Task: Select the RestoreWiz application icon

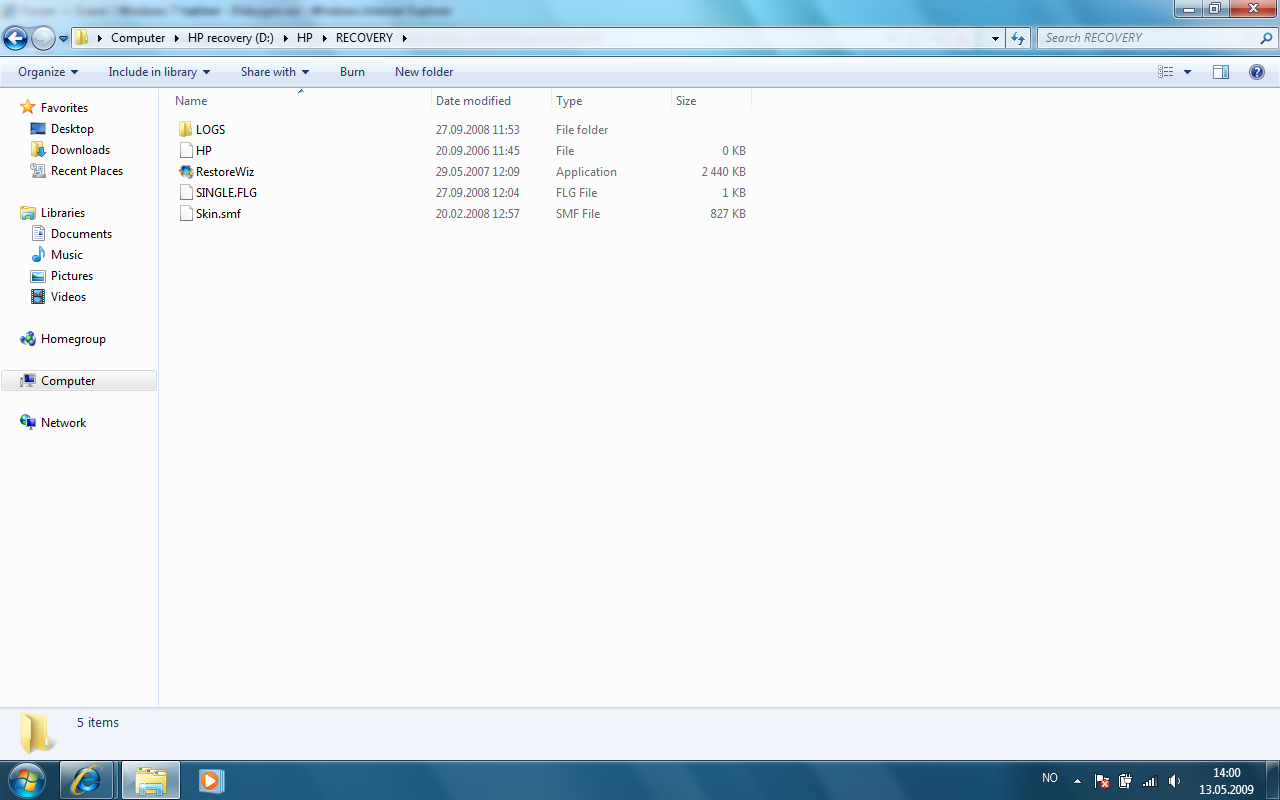Action: 185,172
